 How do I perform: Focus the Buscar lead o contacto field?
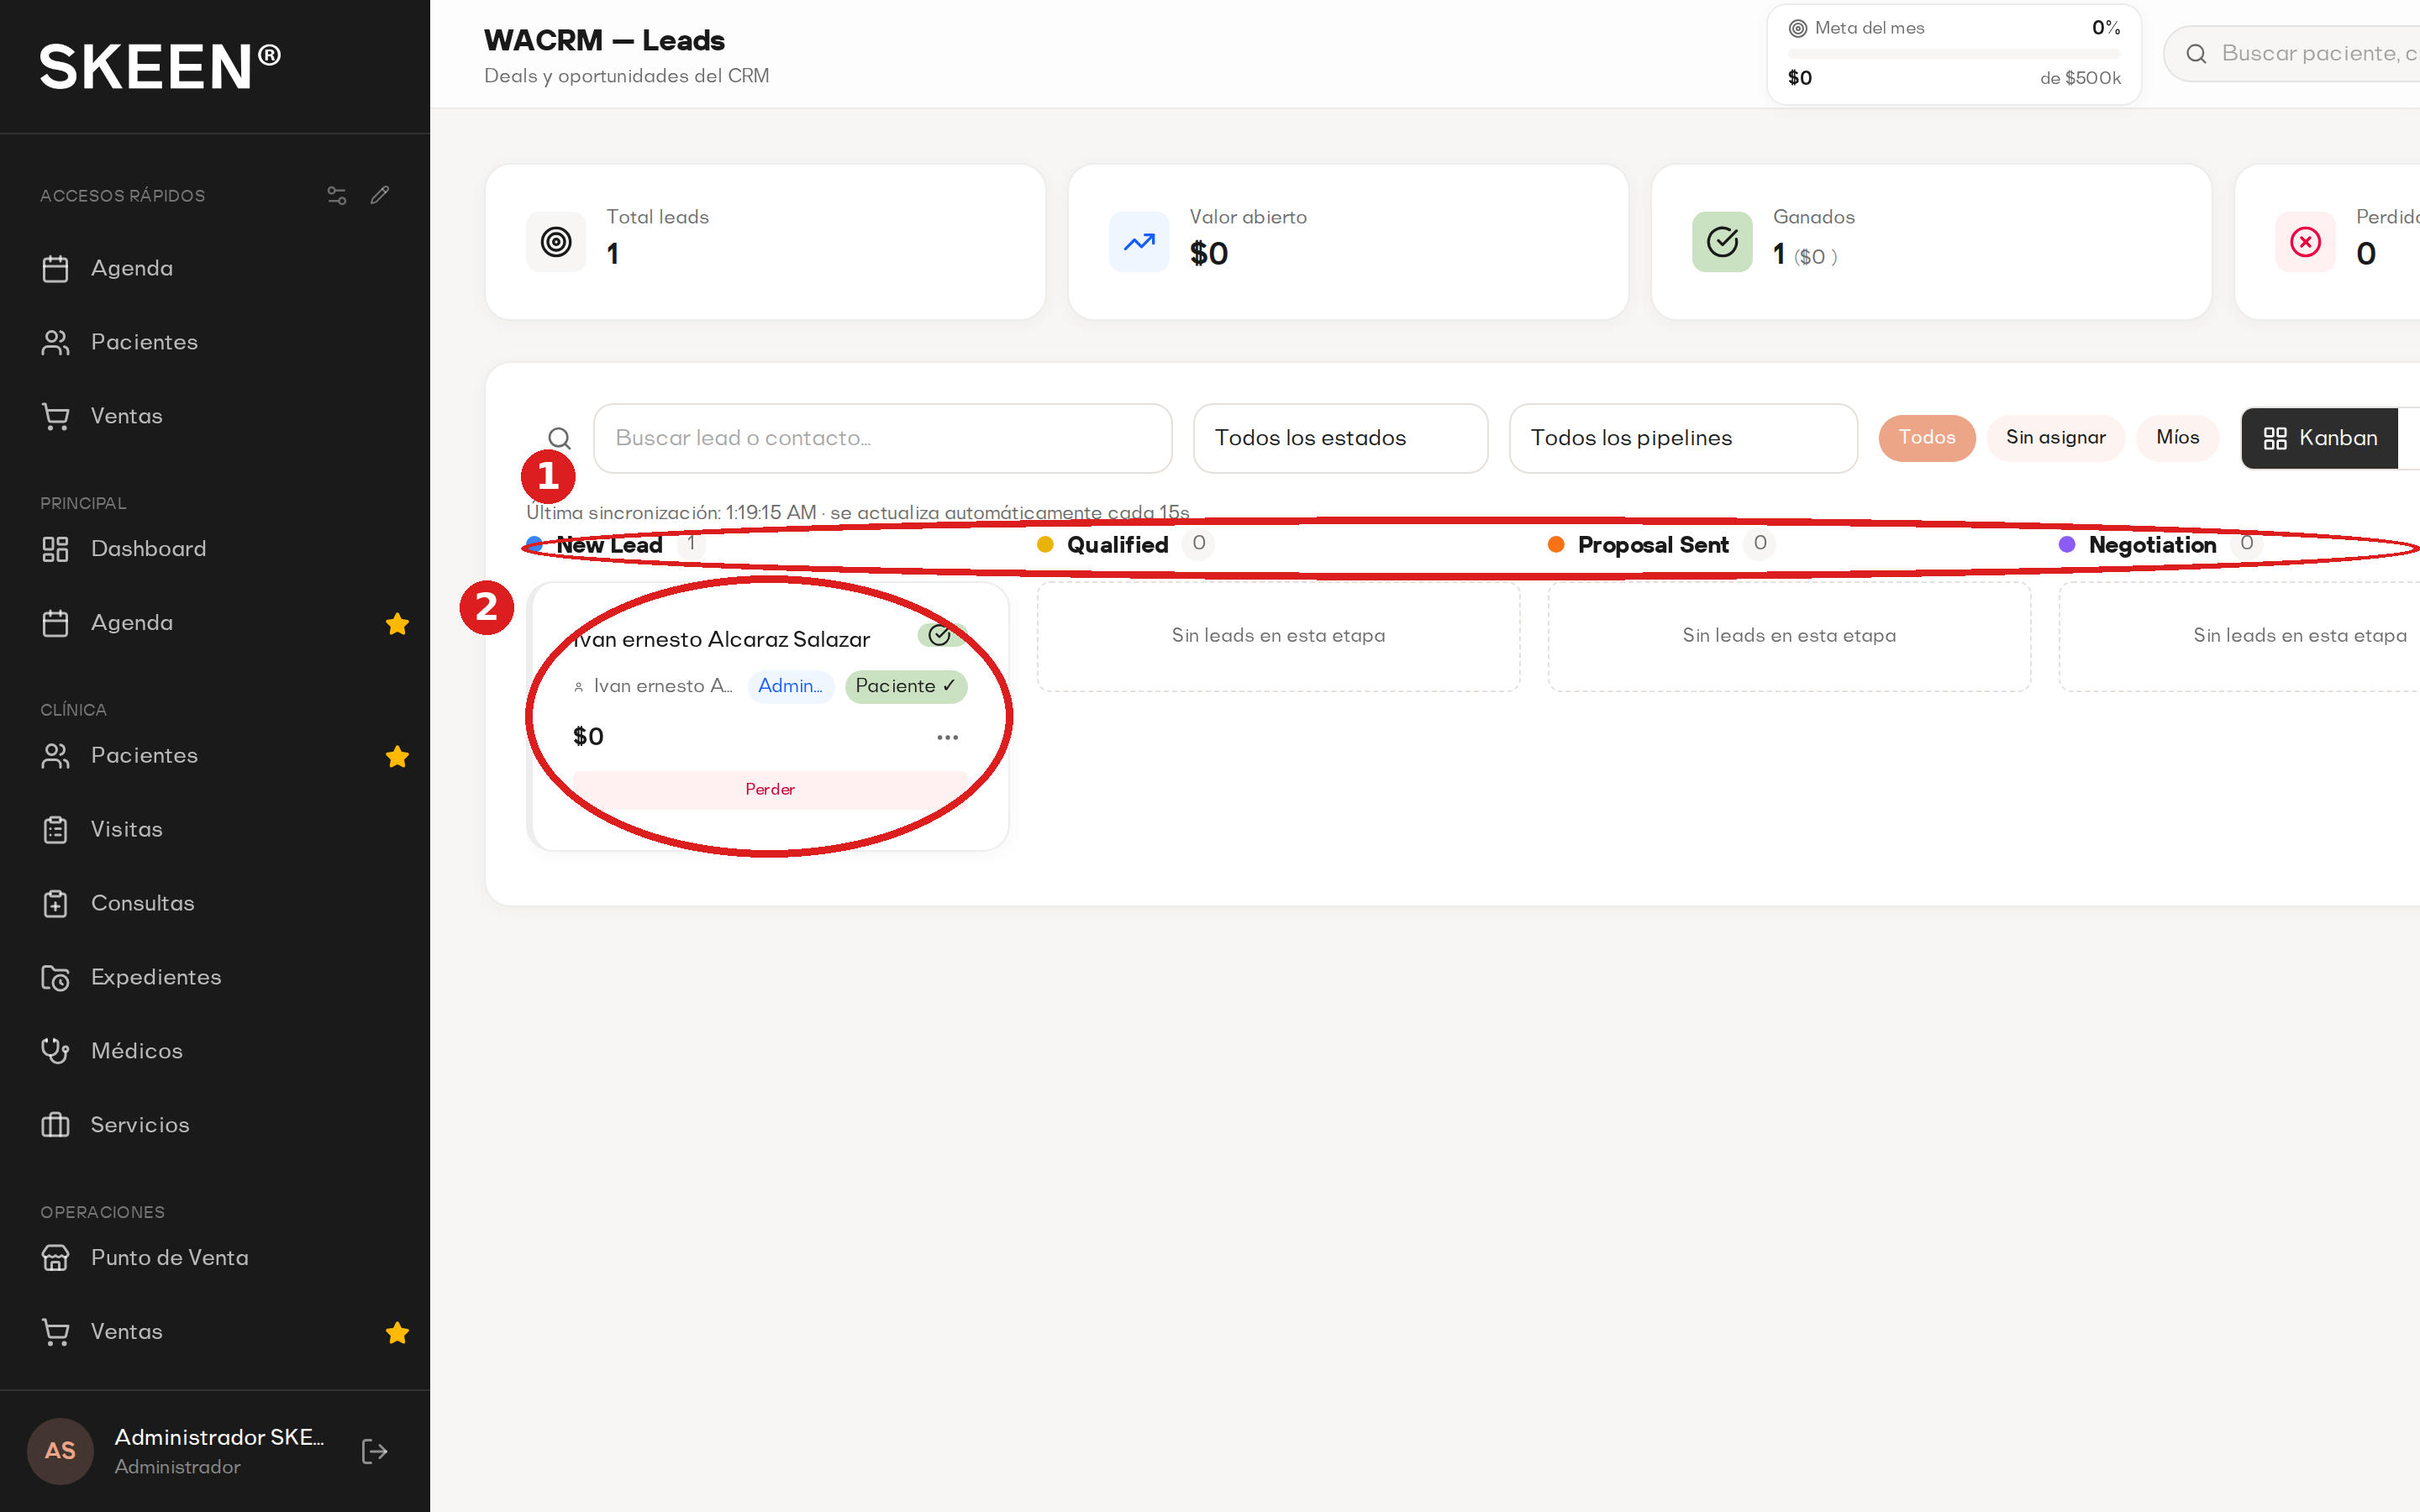[x=883, y=438]
